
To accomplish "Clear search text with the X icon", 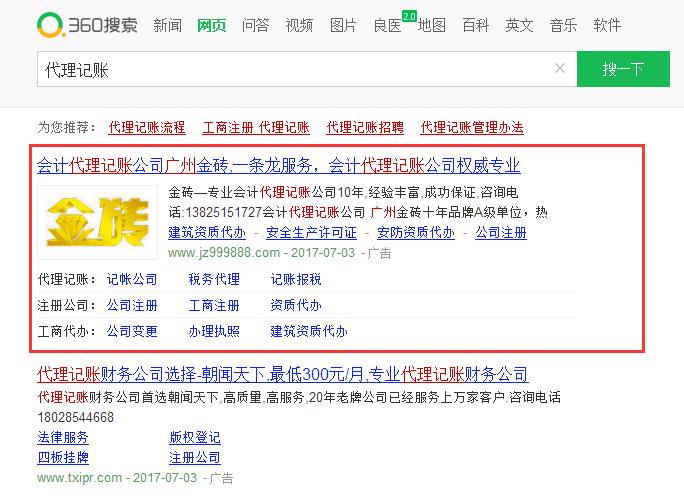I will click(560, 69).
